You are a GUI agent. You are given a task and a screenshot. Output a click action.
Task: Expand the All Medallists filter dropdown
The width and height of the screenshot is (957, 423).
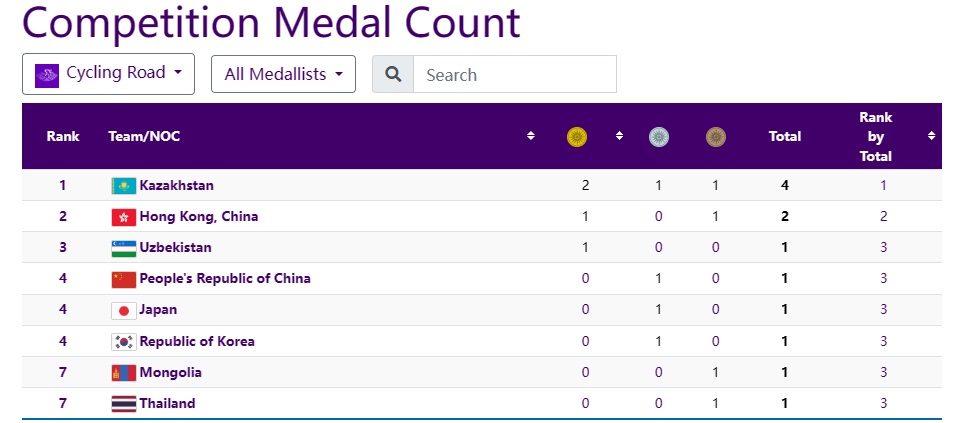[x=283, y=74]
